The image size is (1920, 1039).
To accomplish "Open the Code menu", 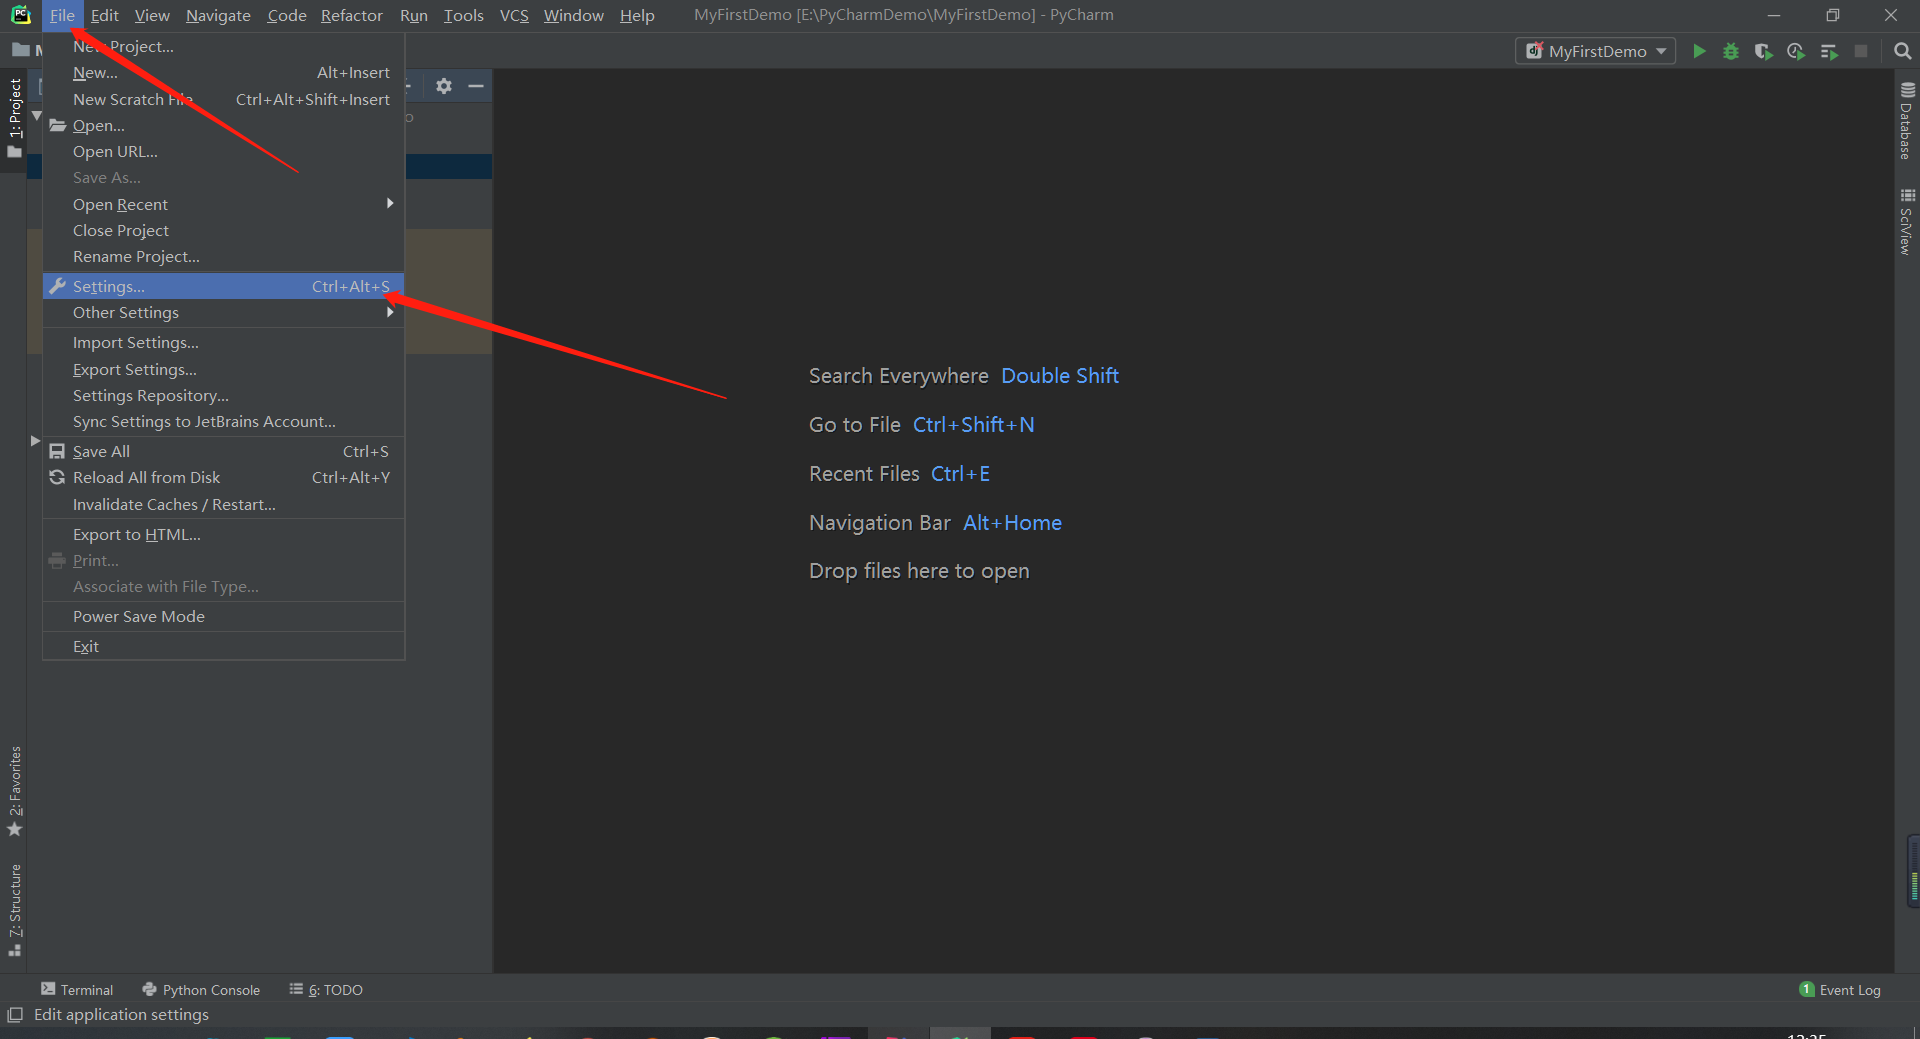I will (286, 15).
